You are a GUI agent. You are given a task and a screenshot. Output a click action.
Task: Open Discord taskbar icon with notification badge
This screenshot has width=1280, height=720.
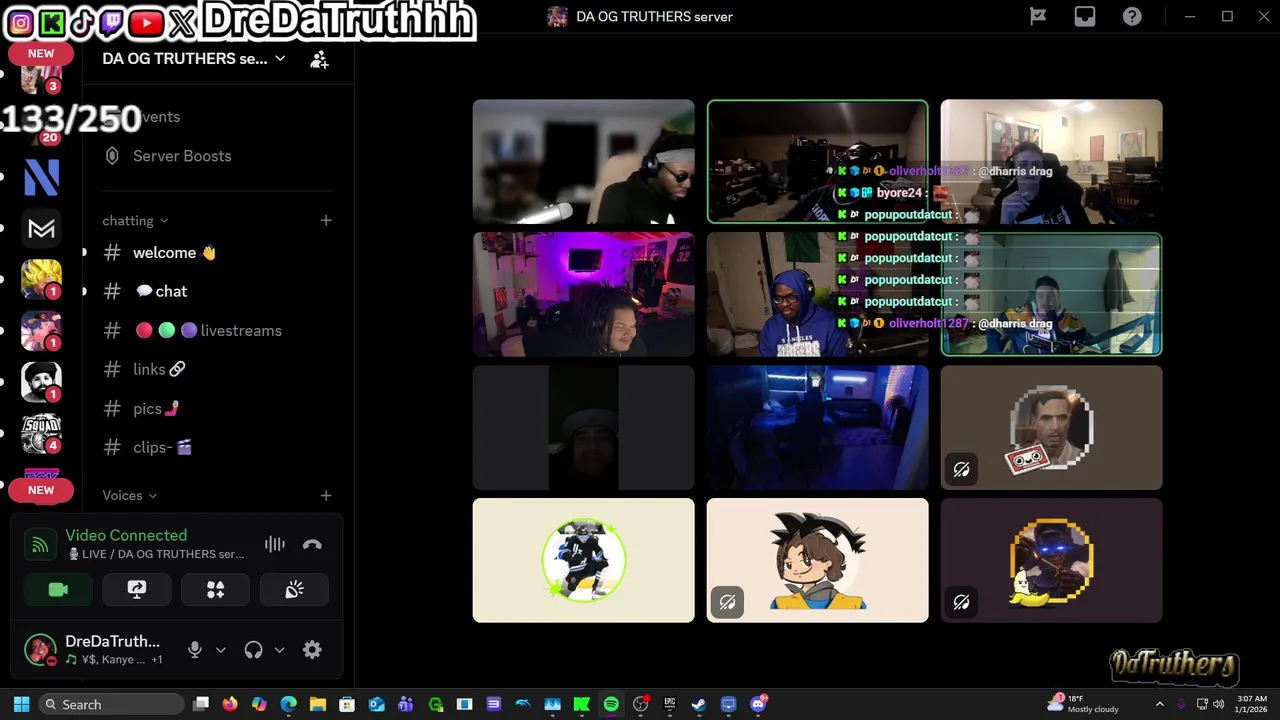pyautogui.click(x=758, y=704)
